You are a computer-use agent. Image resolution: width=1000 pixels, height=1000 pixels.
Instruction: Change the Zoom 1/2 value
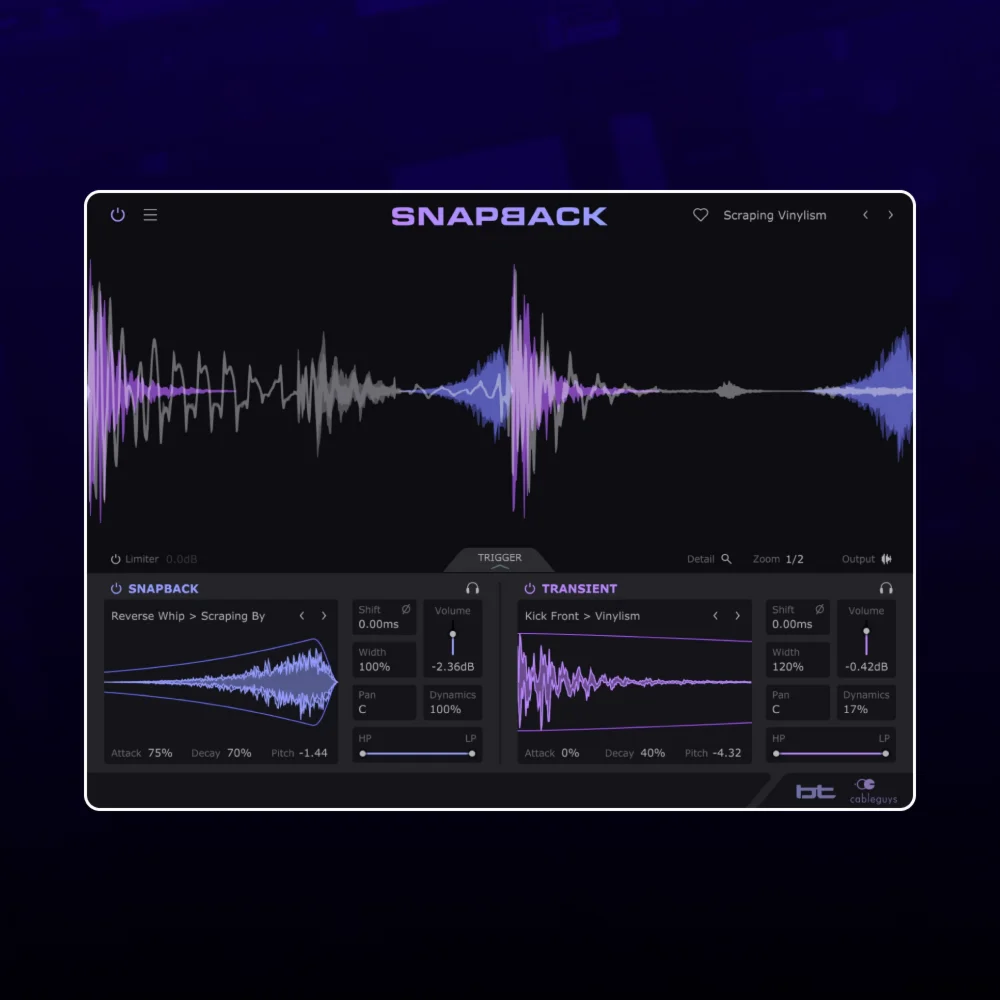click(794, 559)
